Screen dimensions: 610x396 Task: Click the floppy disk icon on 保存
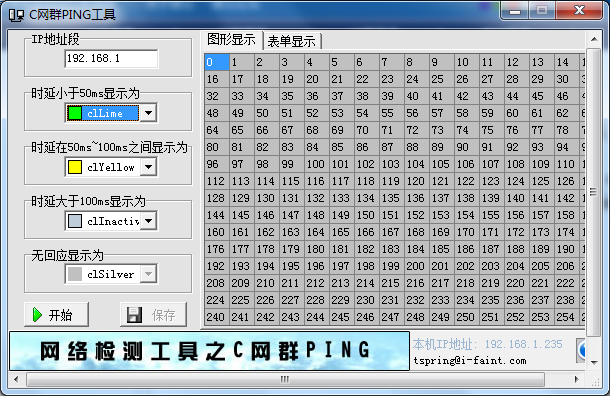pyautogui.click(x=135, y=315)
